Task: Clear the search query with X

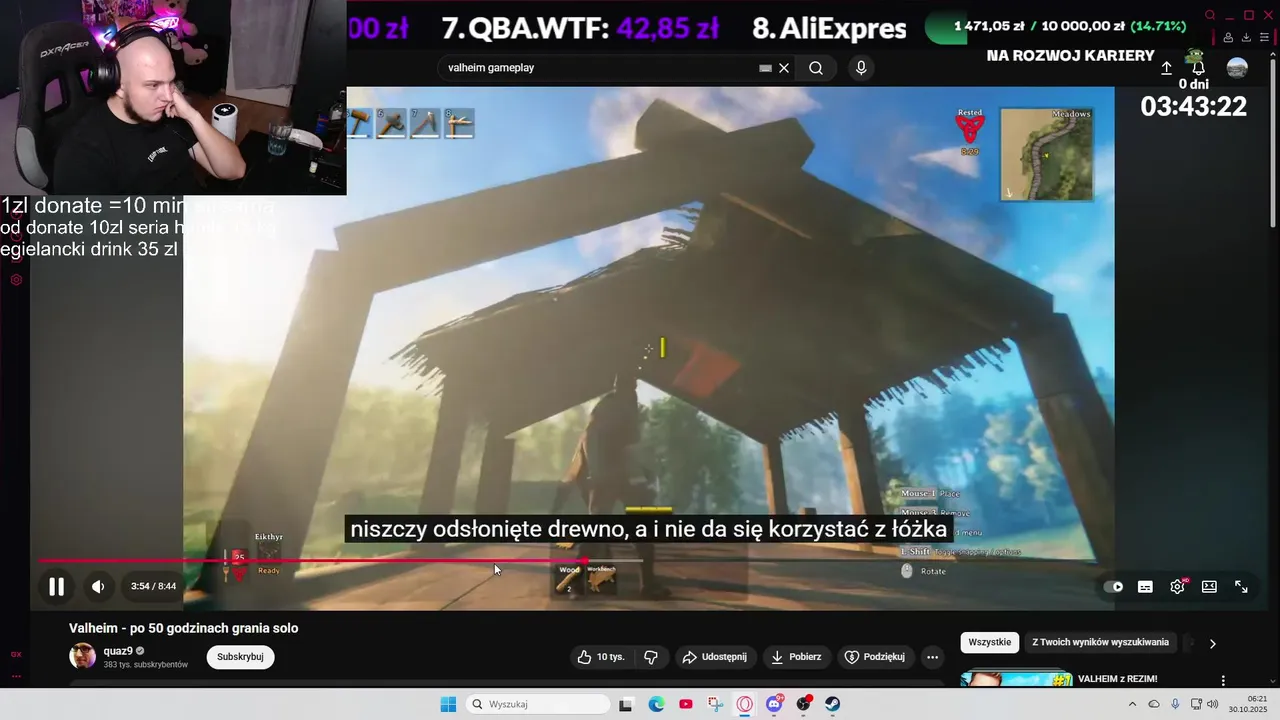Action: coord(784,68)
